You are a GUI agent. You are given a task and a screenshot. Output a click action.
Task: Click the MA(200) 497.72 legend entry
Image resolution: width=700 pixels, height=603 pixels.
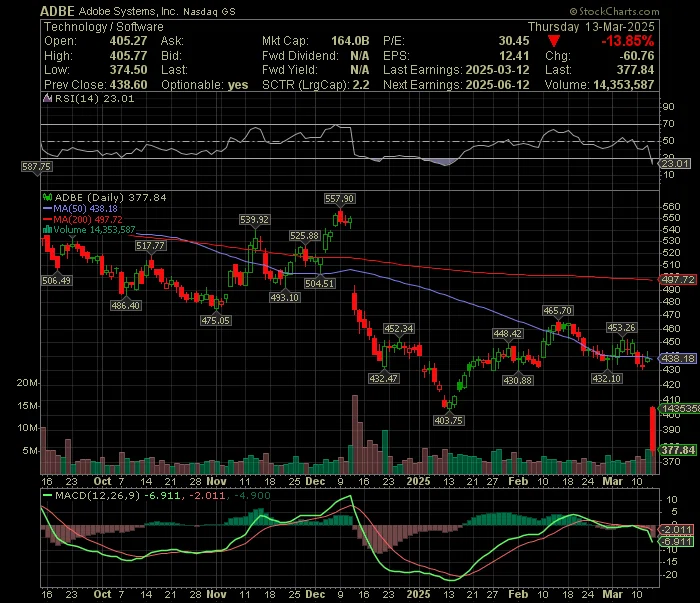tap(83, 220)
